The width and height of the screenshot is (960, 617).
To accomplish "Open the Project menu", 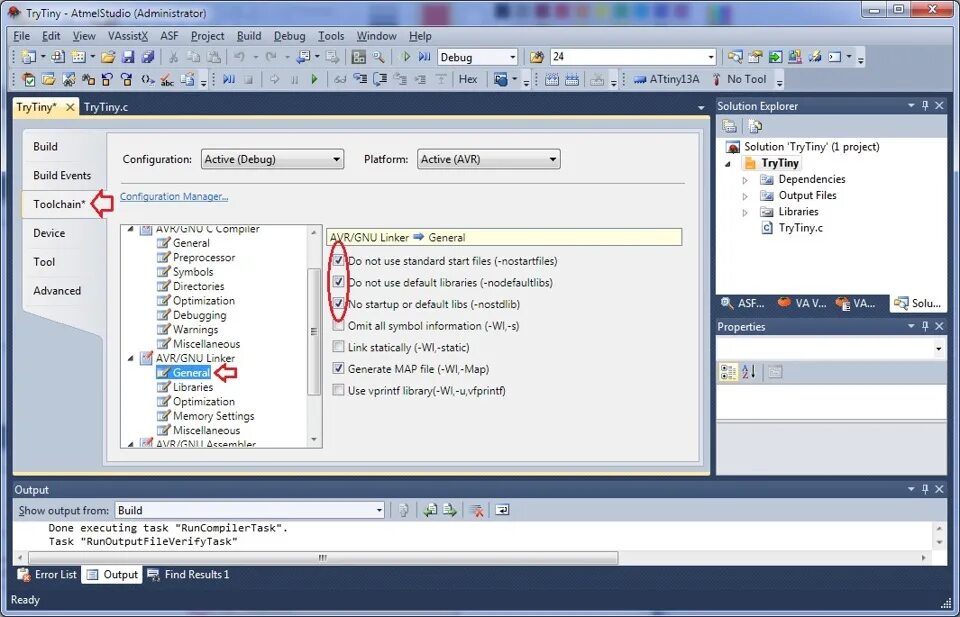I will pyautogui.click(x=208, y=36).
